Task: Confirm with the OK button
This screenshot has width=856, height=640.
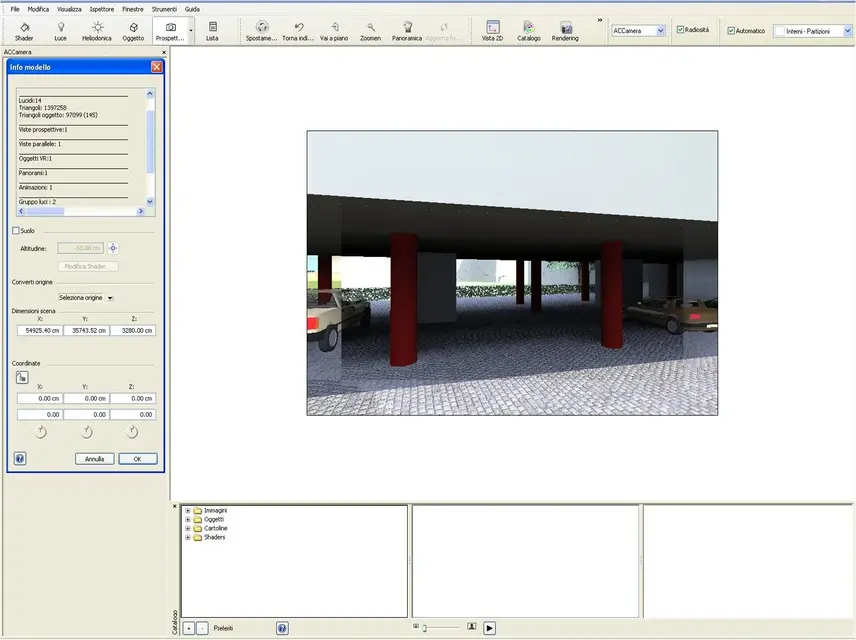Action: pyautogui.click(x=137, y=459)
